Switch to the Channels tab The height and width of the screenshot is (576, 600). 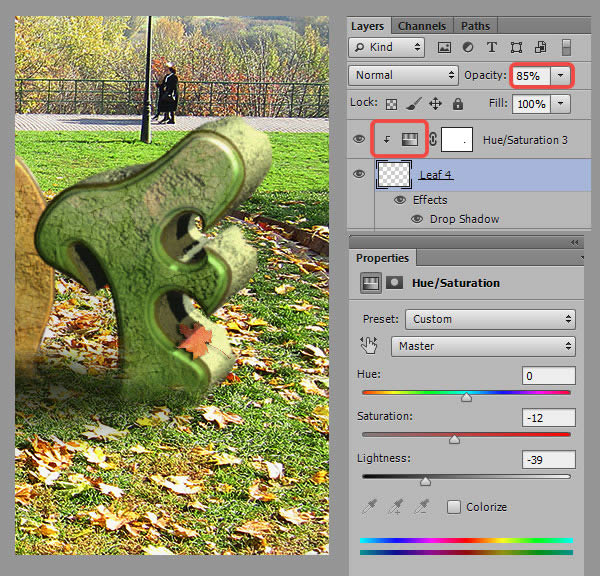coord(422,26)
